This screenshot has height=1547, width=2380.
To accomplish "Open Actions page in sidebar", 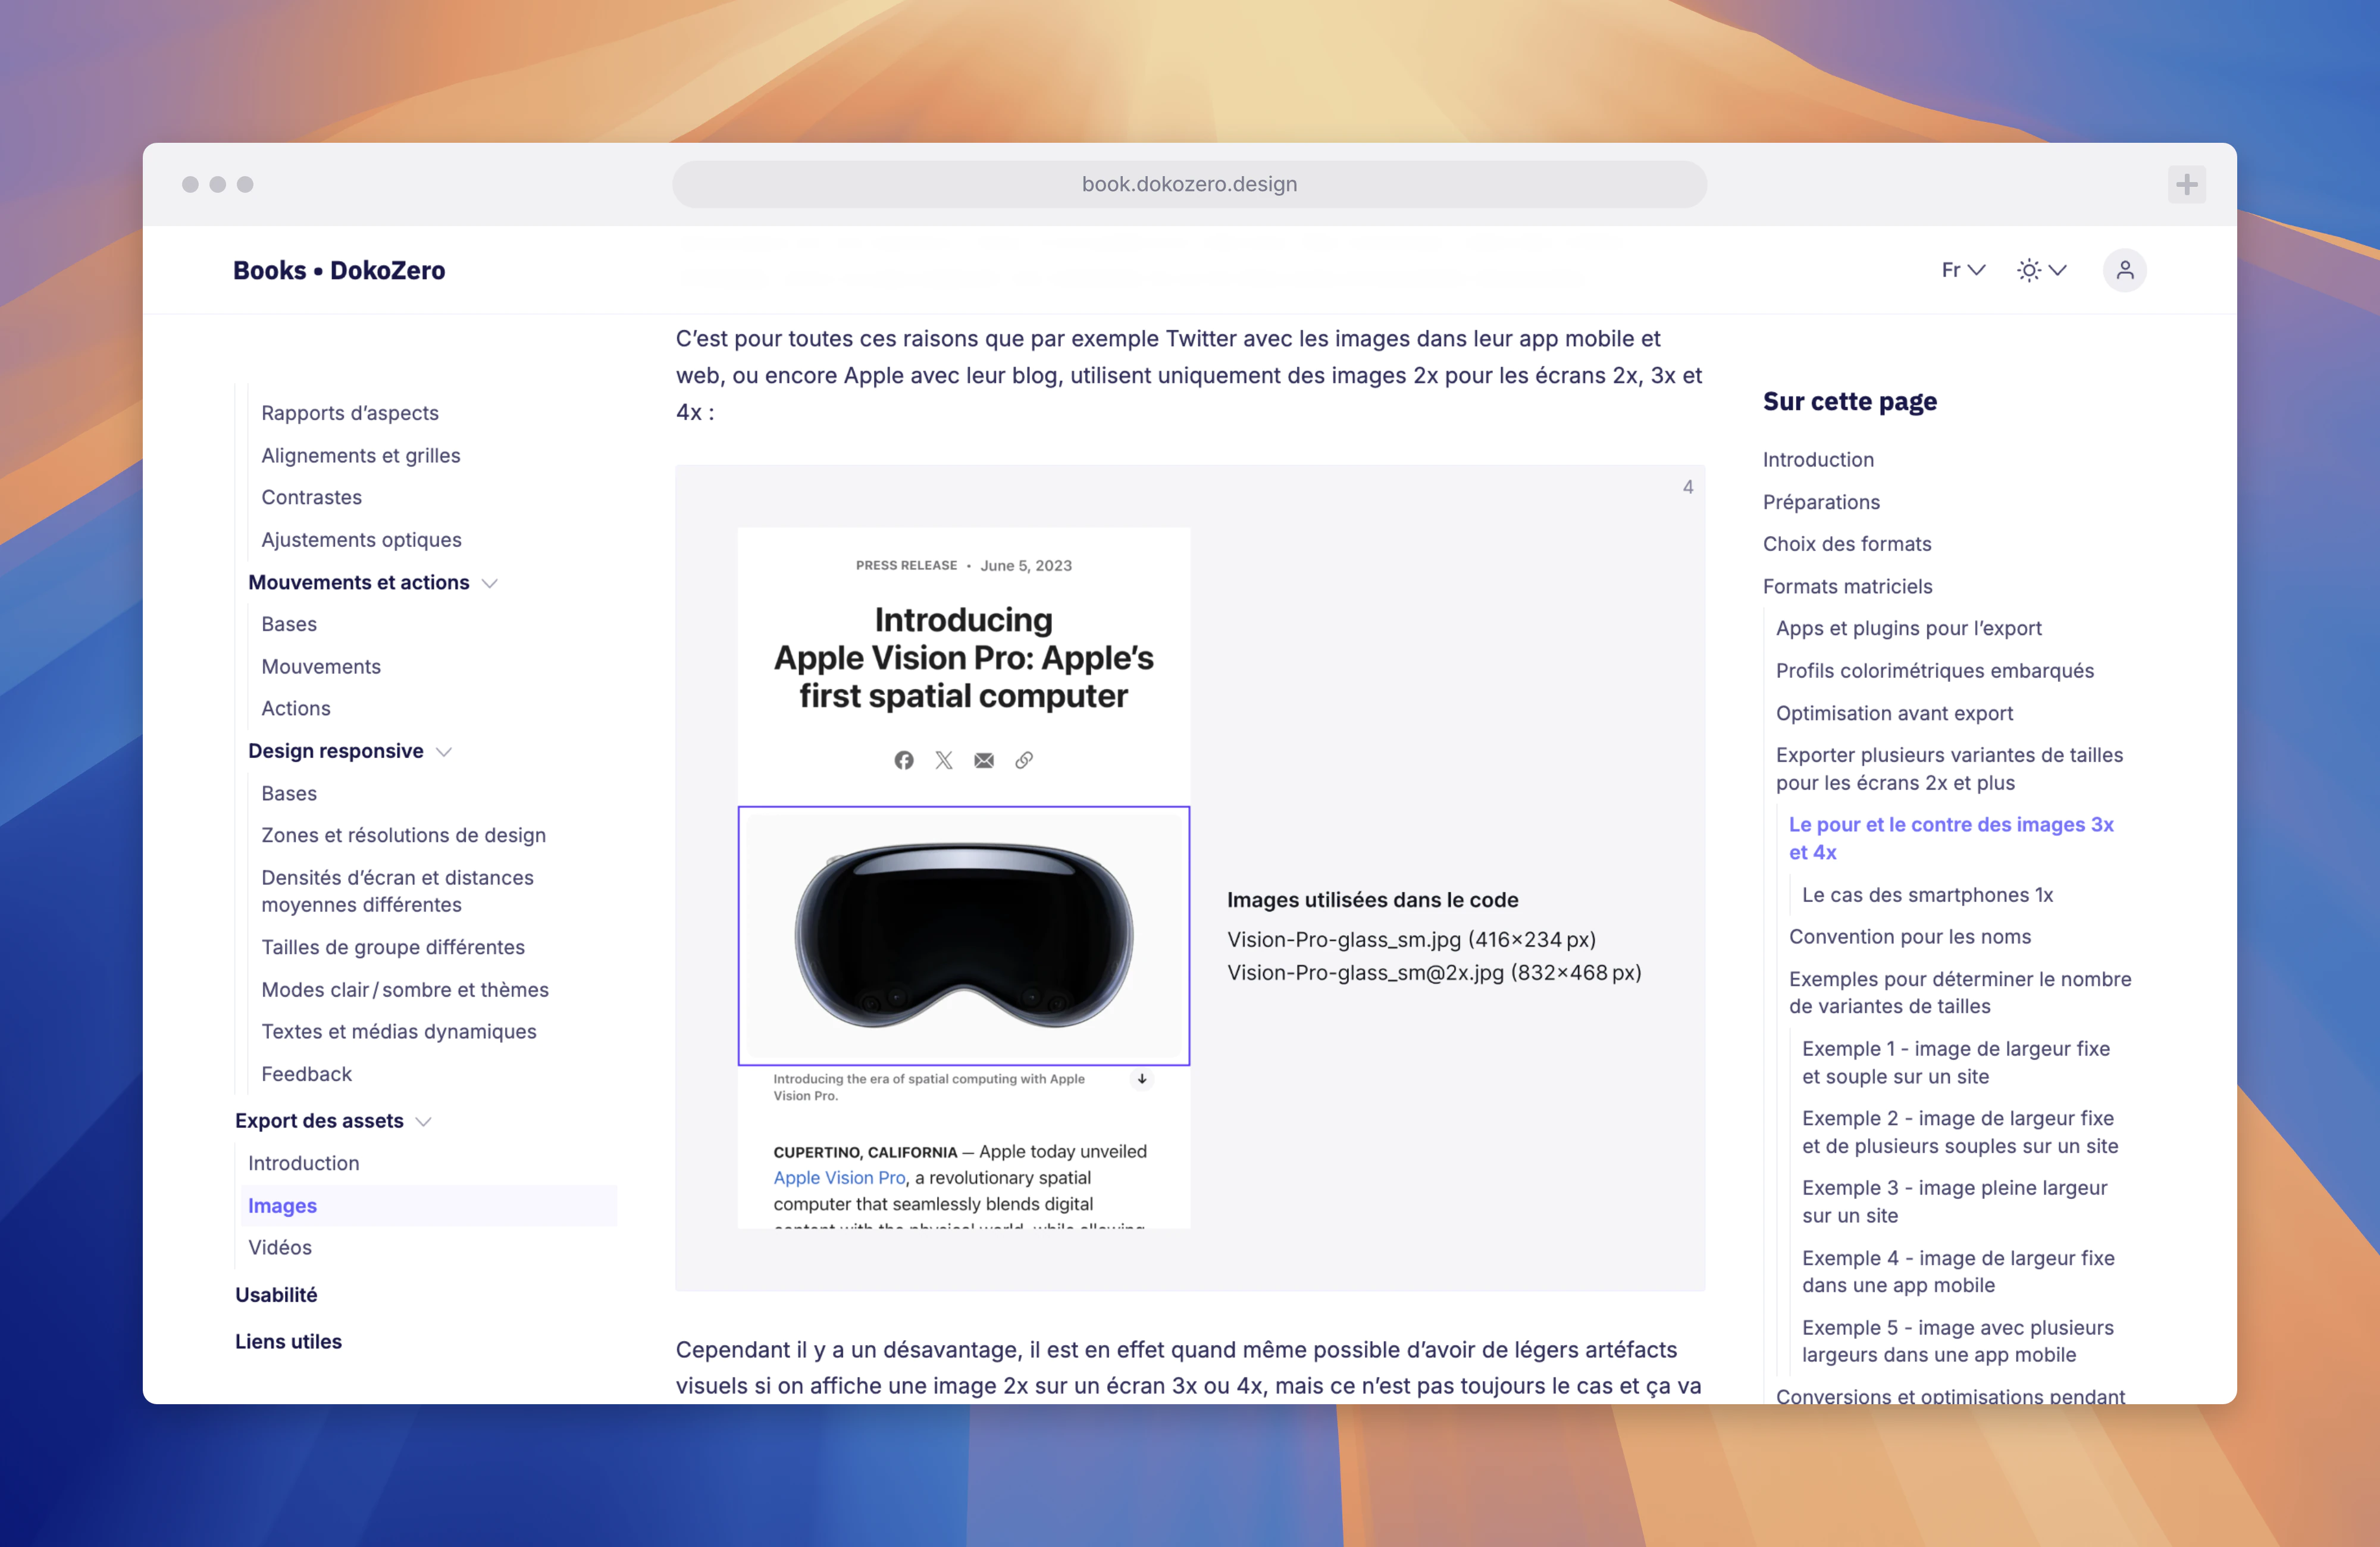I will pyautogui.click(x=296, y=708).
